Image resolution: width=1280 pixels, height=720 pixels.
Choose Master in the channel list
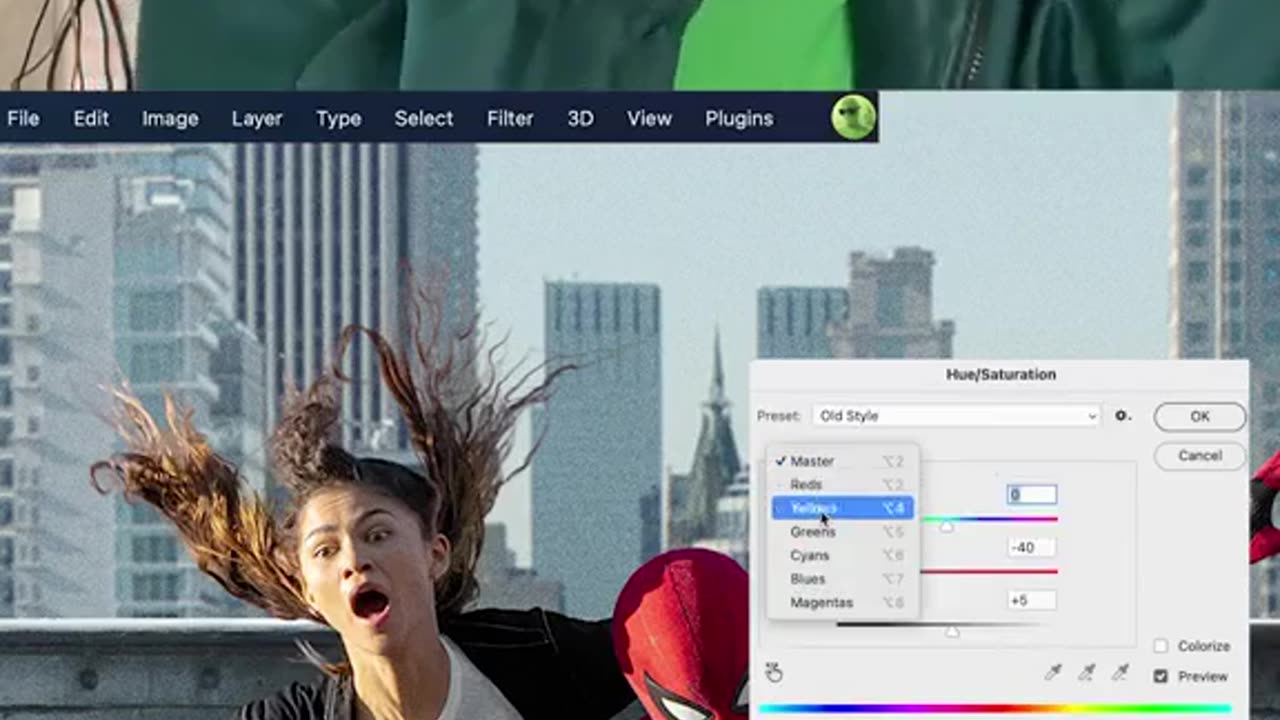[842, 461]
